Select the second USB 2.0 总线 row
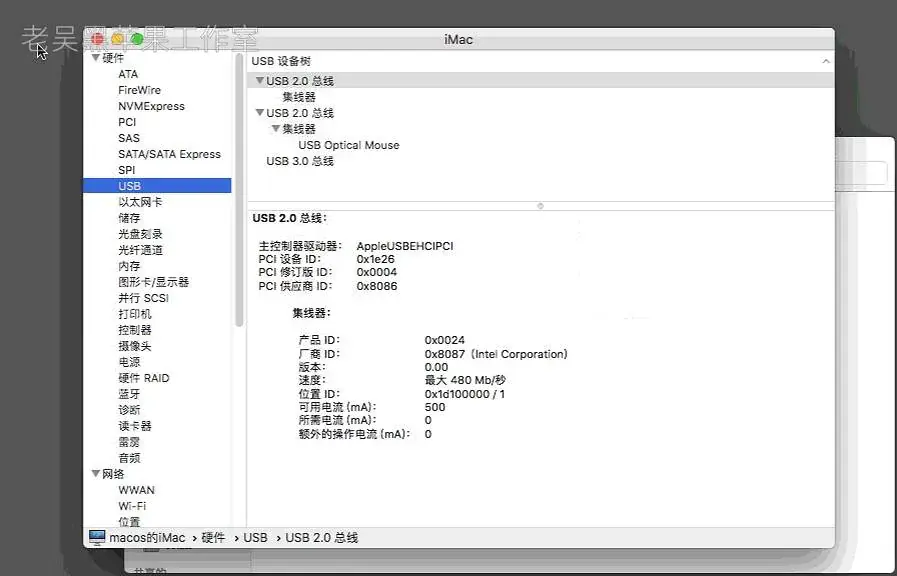897x576 pixels. point(300,113)
